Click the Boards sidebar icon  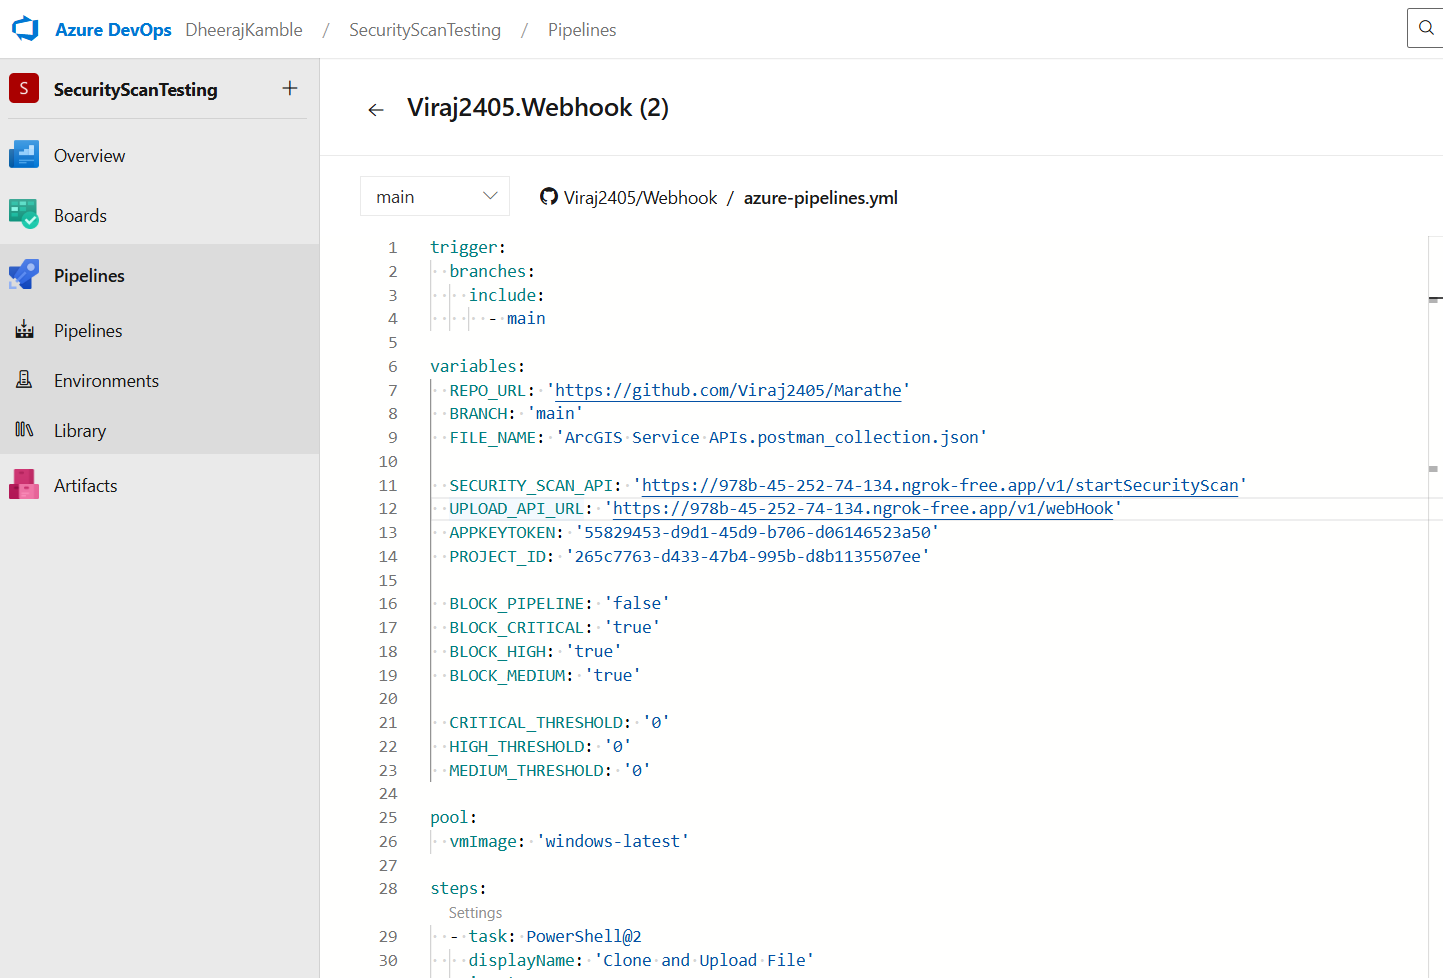pyautogui.click(x=24, y=214)
